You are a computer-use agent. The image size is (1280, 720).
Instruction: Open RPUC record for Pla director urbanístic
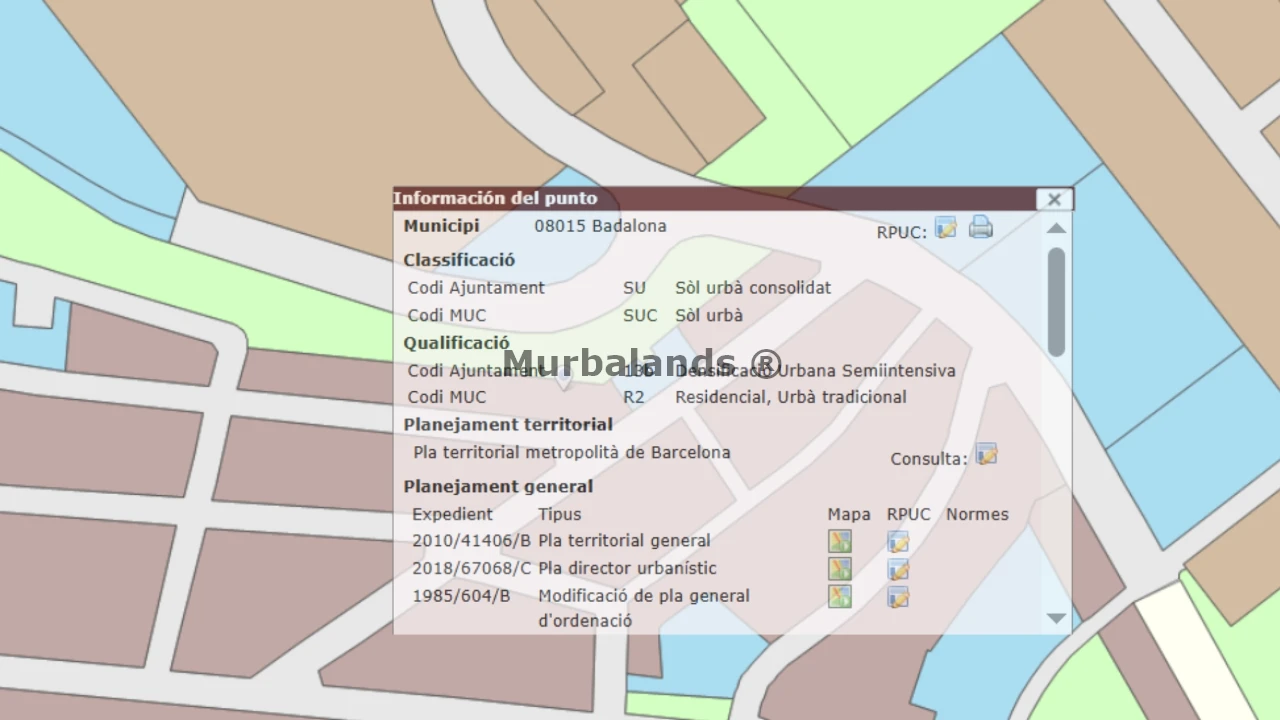pyautogui.click(x=898, y=569)
